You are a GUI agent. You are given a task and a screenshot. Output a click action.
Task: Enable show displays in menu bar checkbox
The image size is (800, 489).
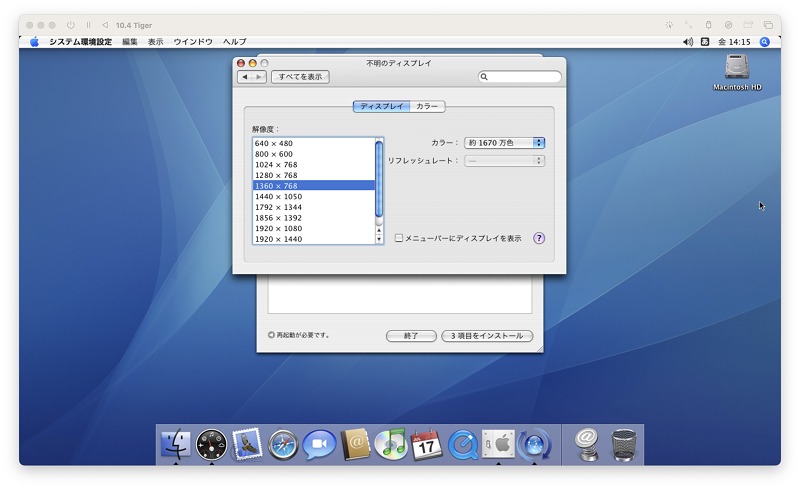(399, 238)
